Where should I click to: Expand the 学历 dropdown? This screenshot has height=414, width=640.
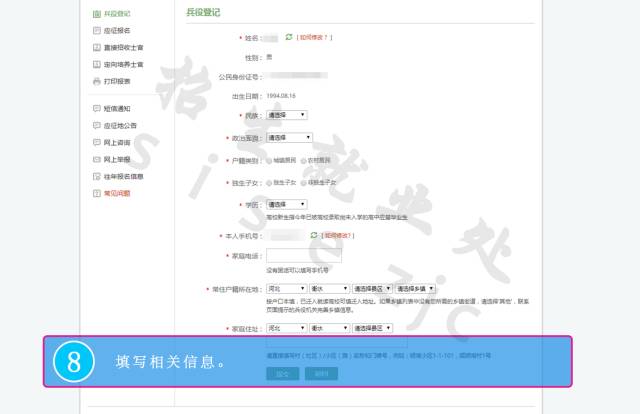(286, 204)
